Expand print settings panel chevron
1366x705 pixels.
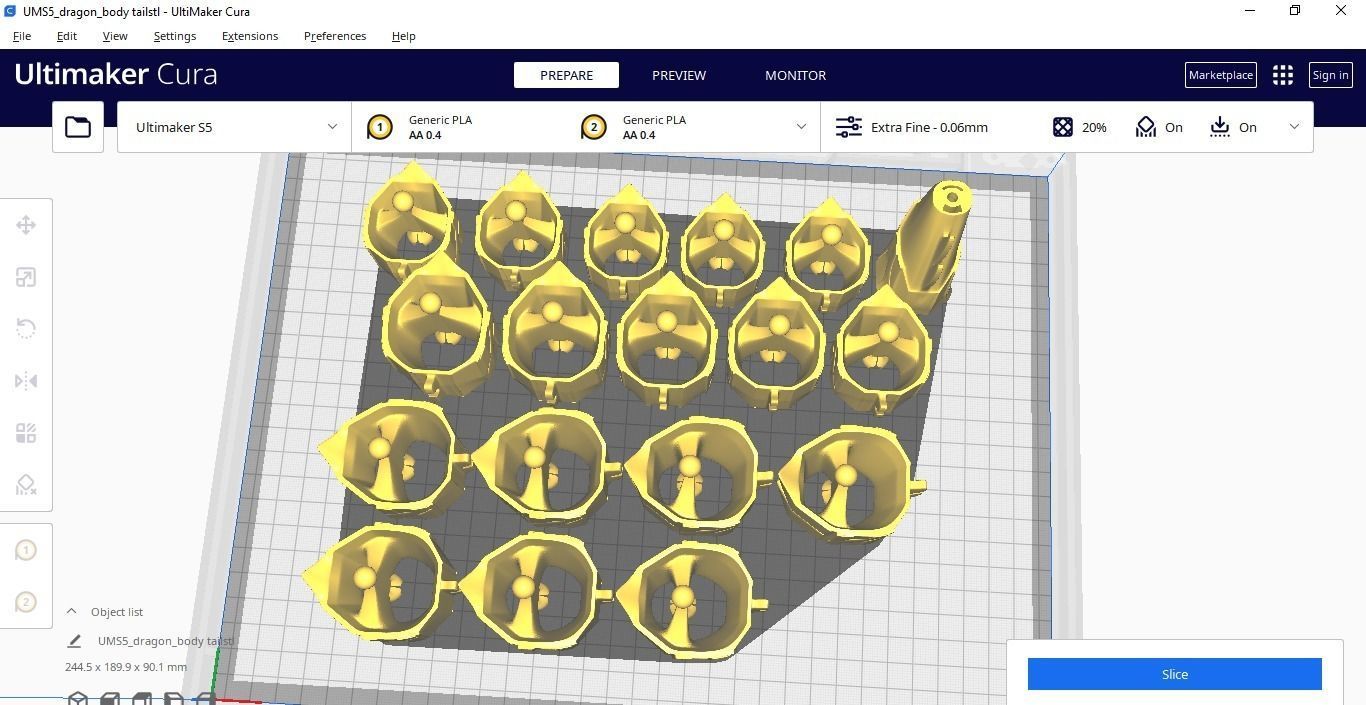click(x=1294, y=127)
